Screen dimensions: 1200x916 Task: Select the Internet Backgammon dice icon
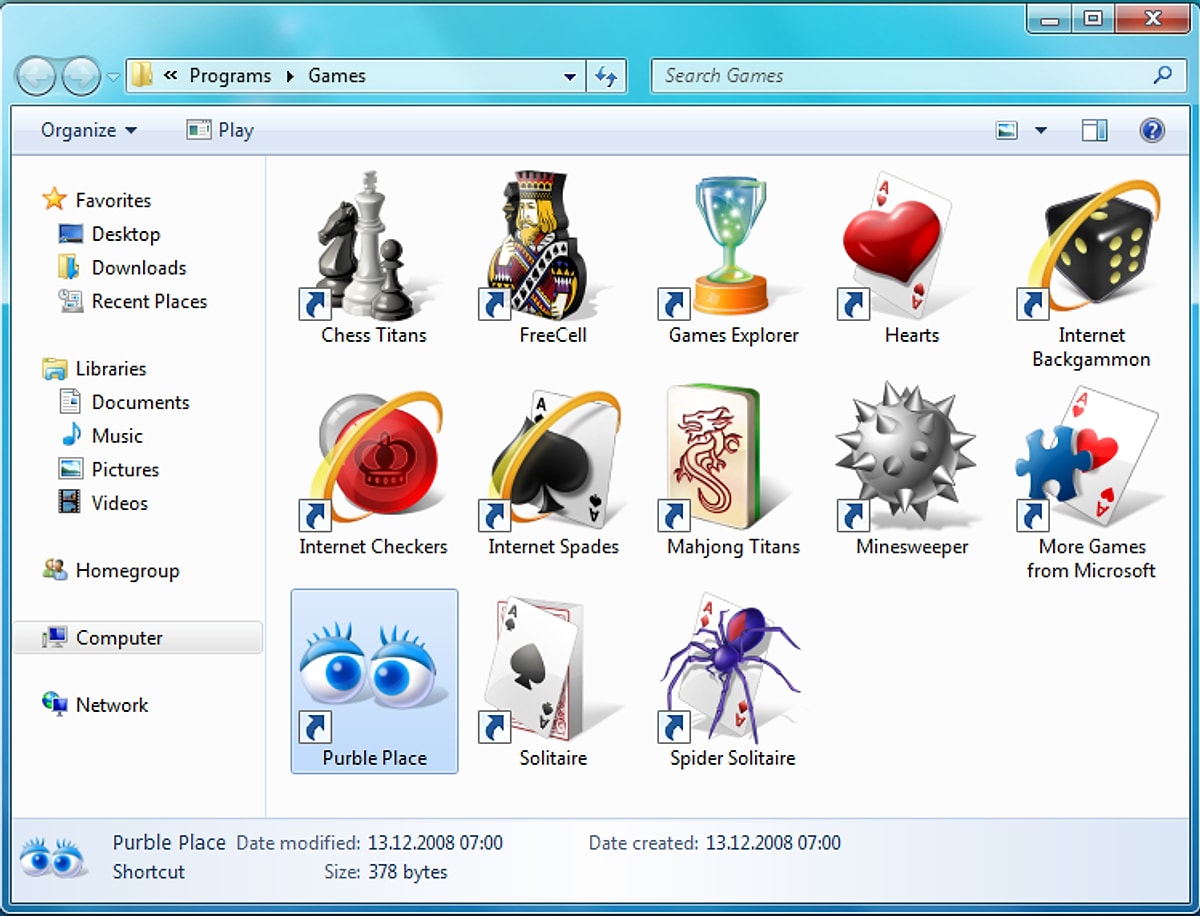coord(1089,246)
